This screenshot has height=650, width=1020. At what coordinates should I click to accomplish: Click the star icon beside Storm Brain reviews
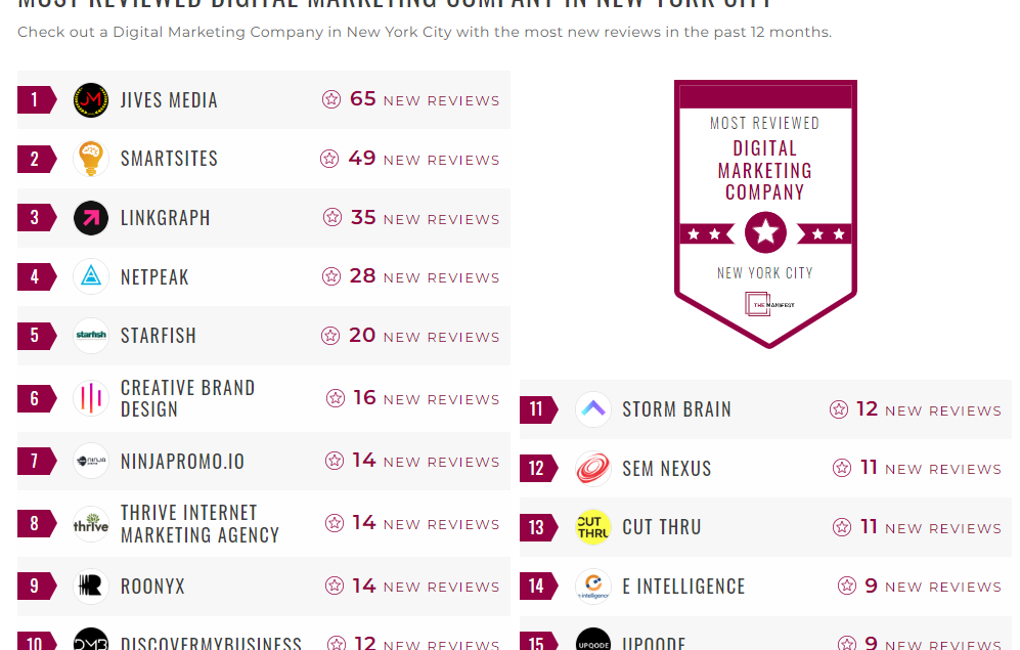839,410
